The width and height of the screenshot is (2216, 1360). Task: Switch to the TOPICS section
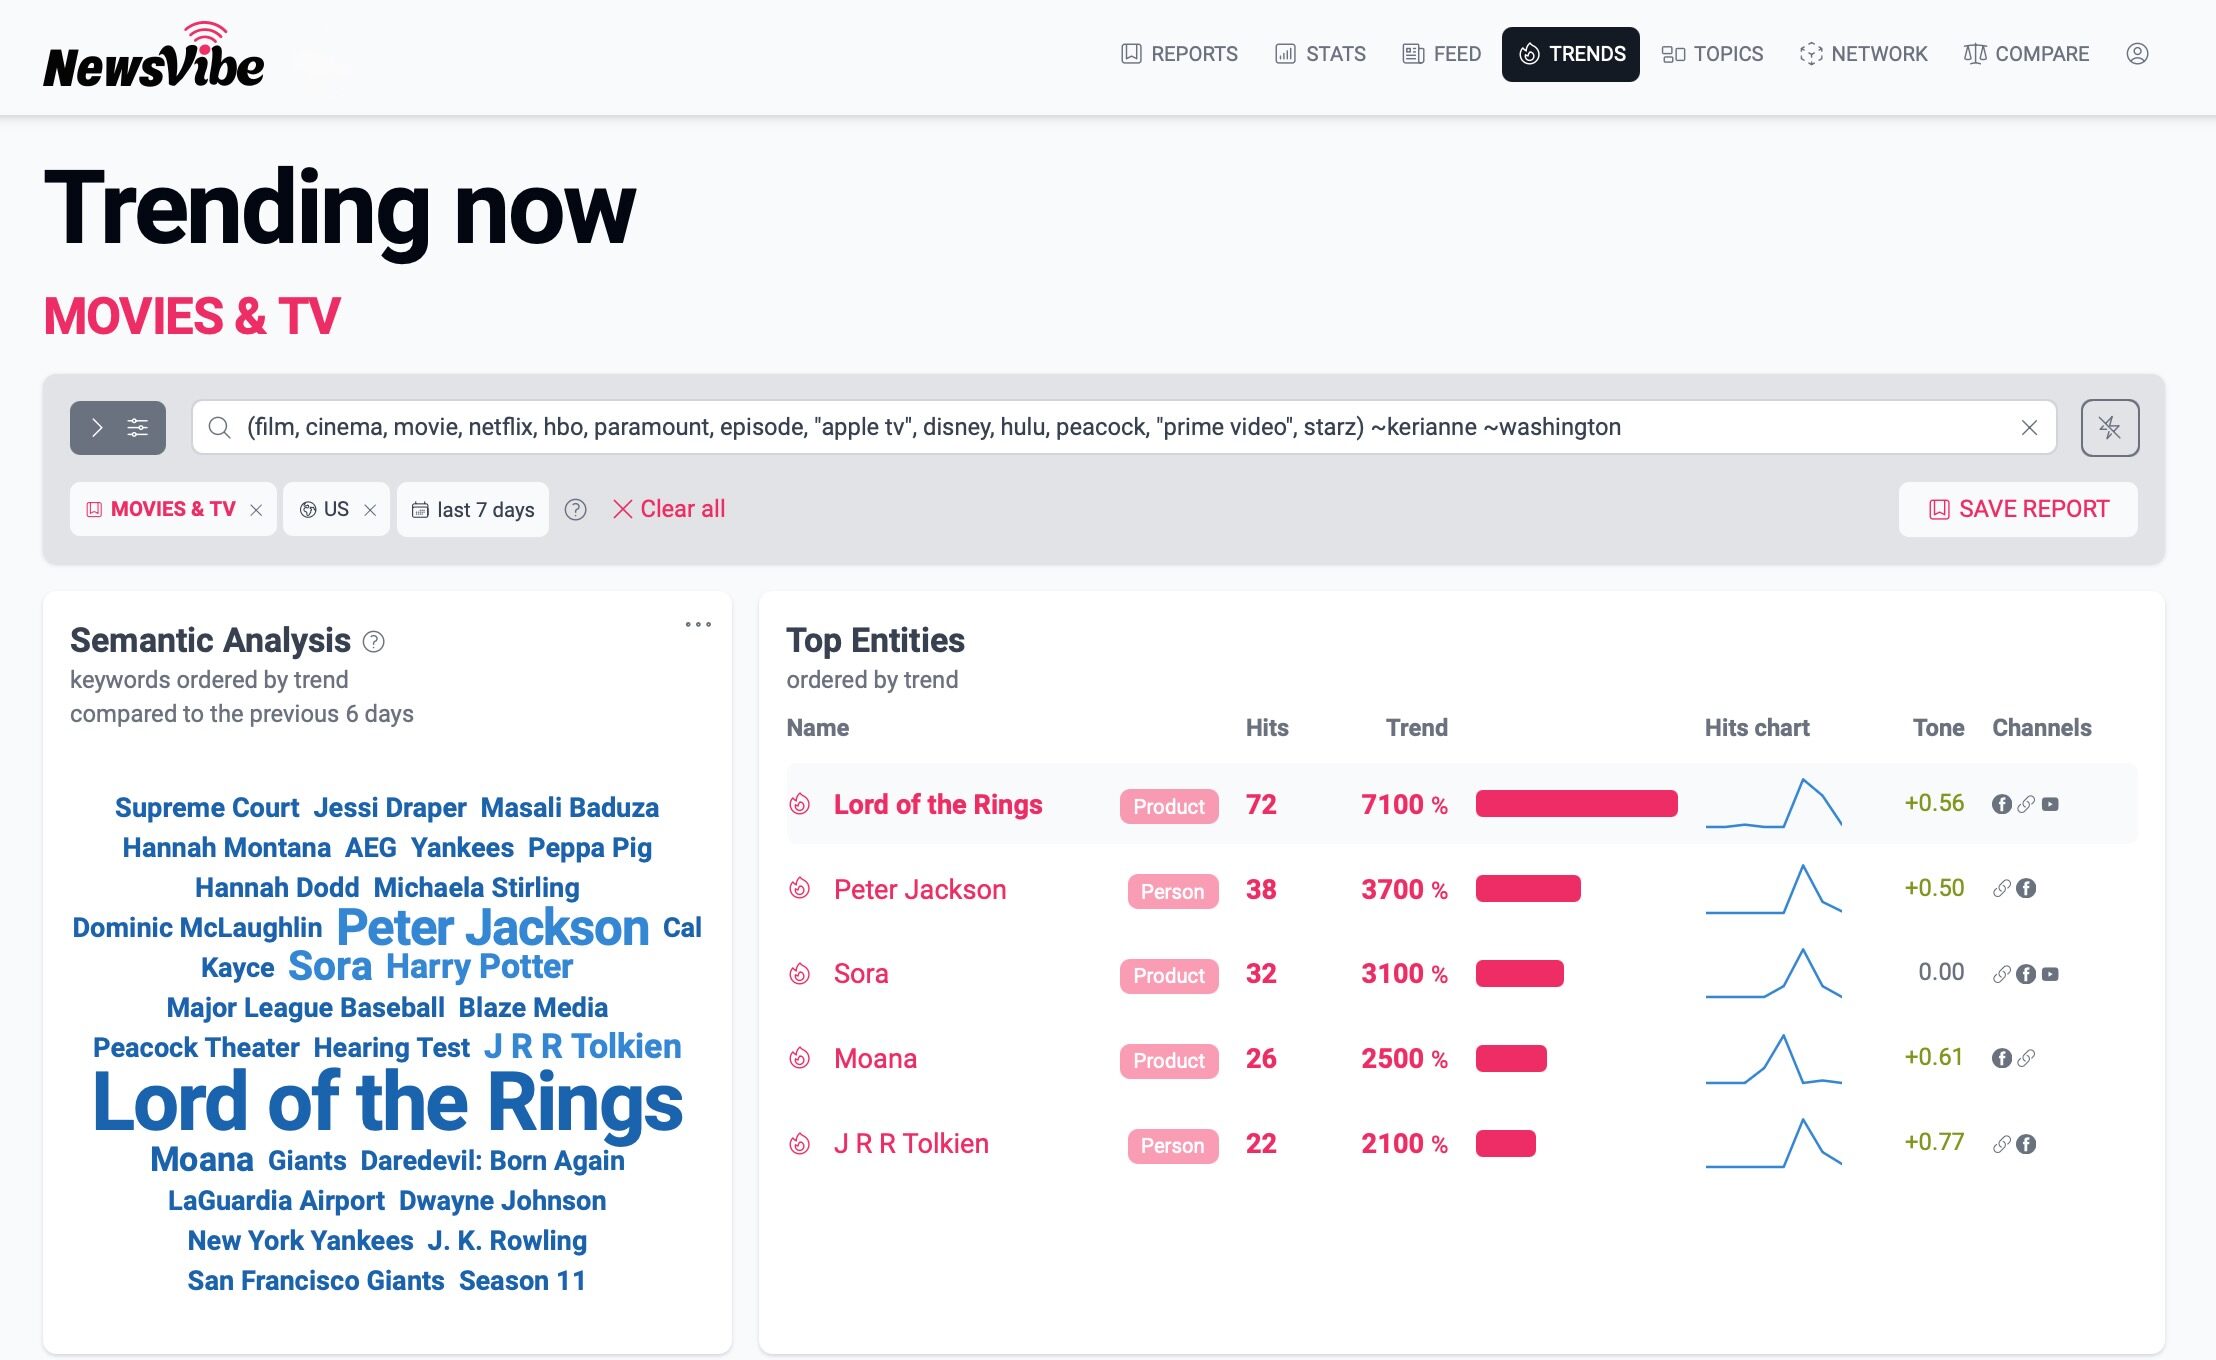pos(1712,54)
